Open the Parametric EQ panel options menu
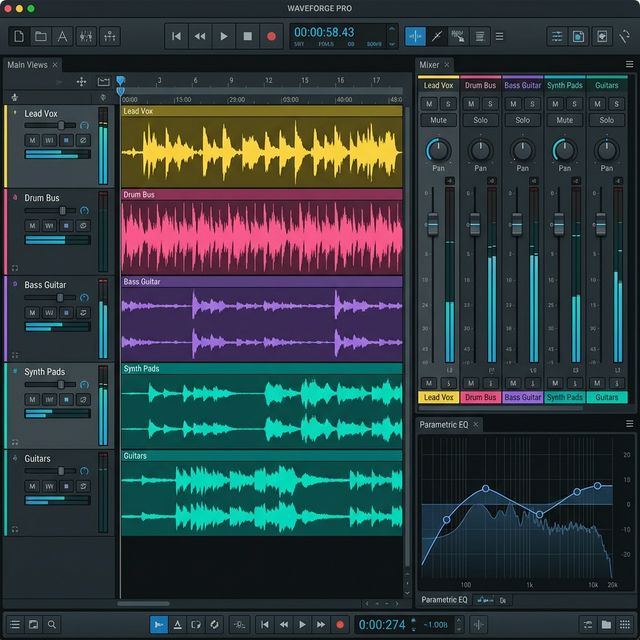This screenshot has width=640, height=640. pyautogui.click(x=629, y=424)
